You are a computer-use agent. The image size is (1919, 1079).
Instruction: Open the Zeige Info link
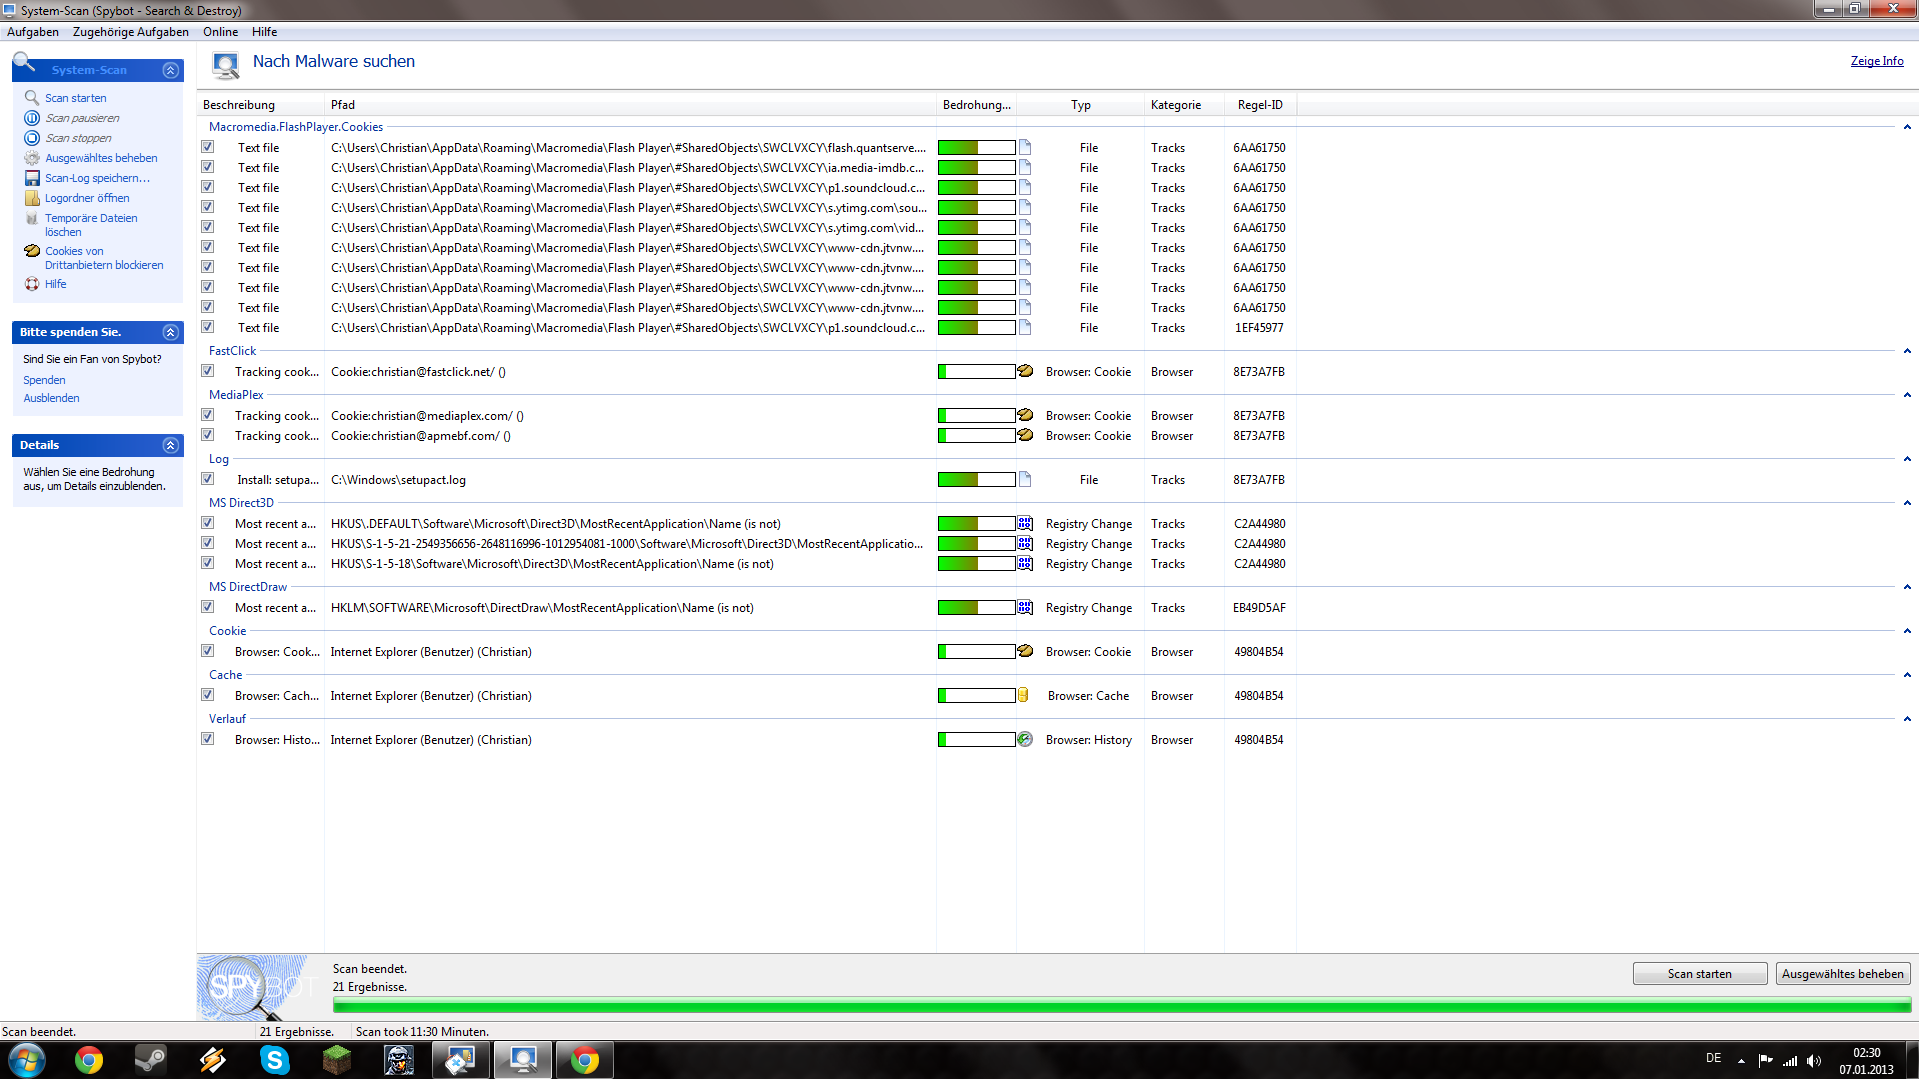(1876, 61)
